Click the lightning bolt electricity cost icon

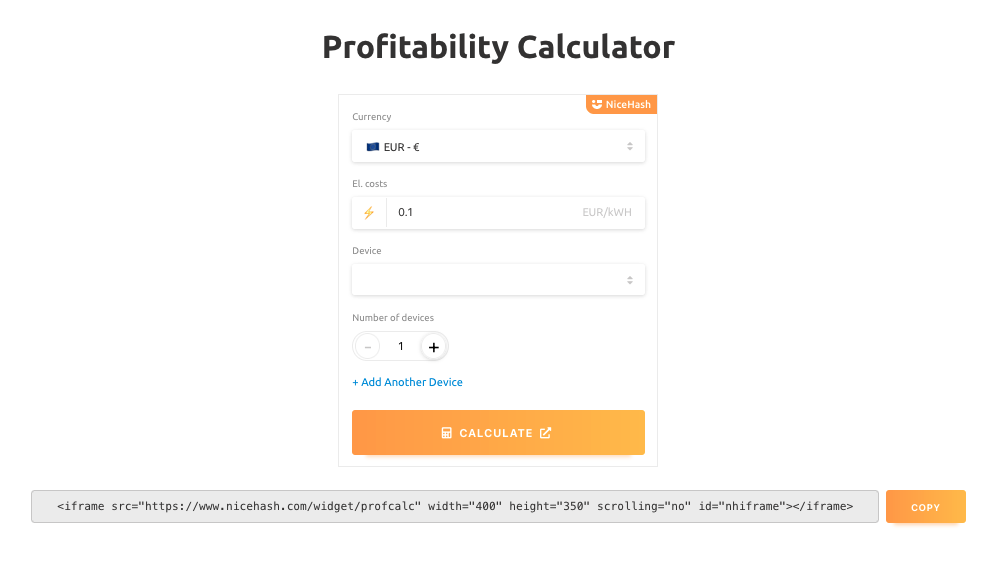(369, 212)
